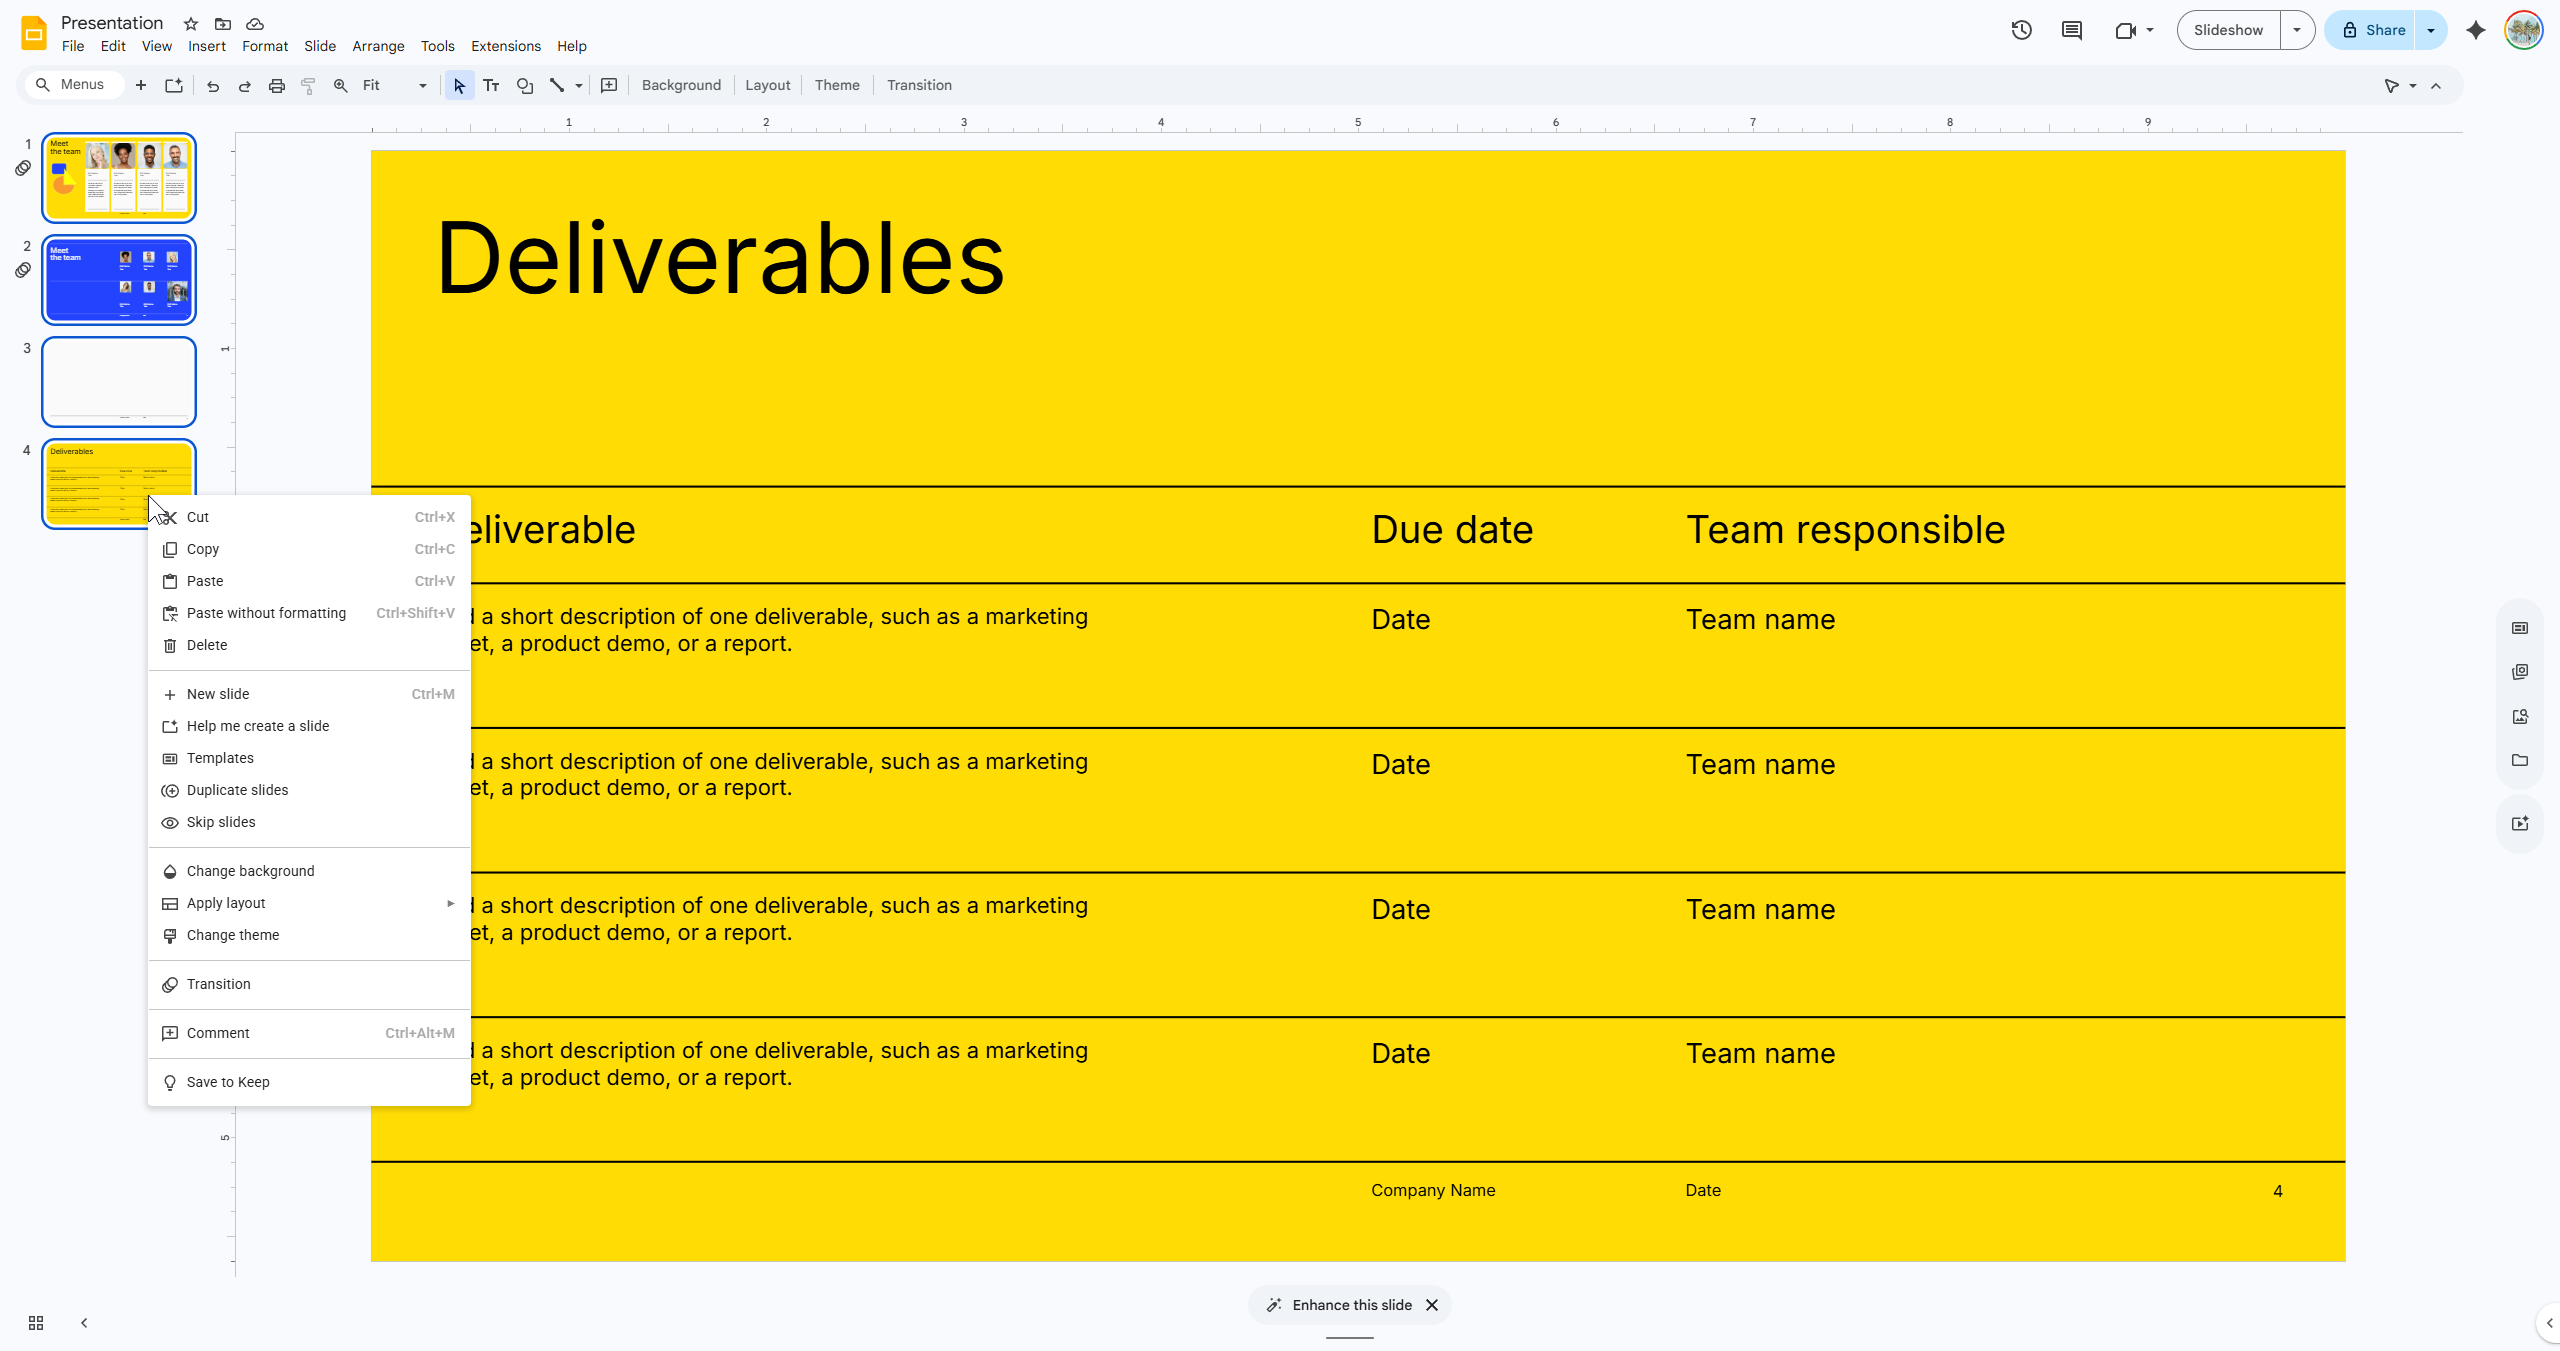Click the slide template insert icon

coord(174,85)
